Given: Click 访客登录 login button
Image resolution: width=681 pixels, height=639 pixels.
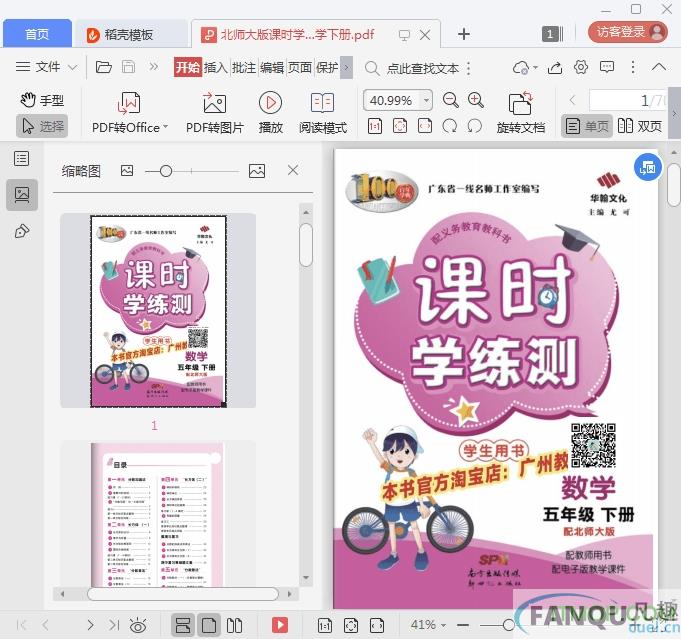Looking at the screenshot, I should (628, 32).
